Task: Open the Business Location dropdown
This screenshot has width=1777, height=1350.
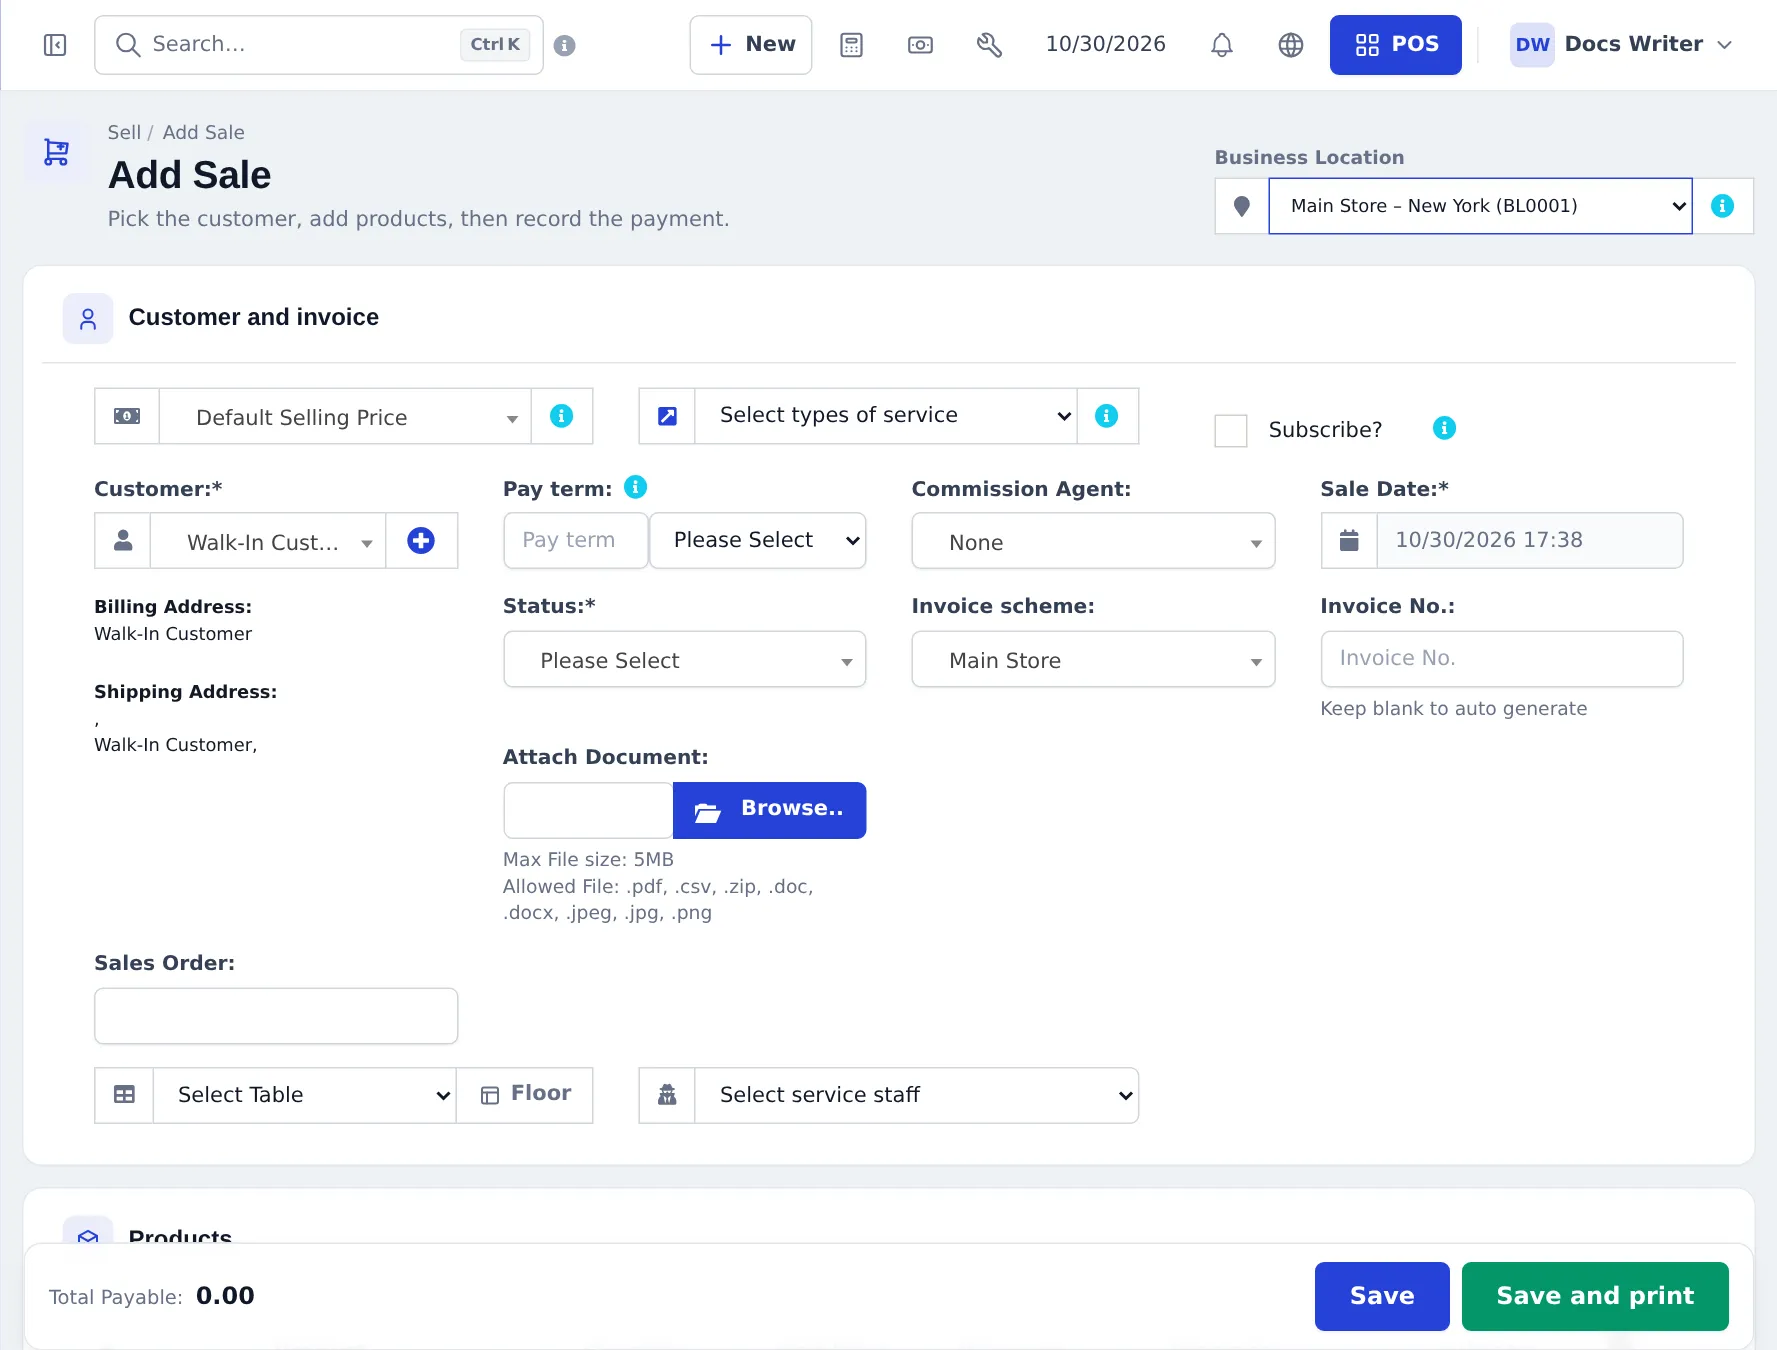Action: point(1479,206)
